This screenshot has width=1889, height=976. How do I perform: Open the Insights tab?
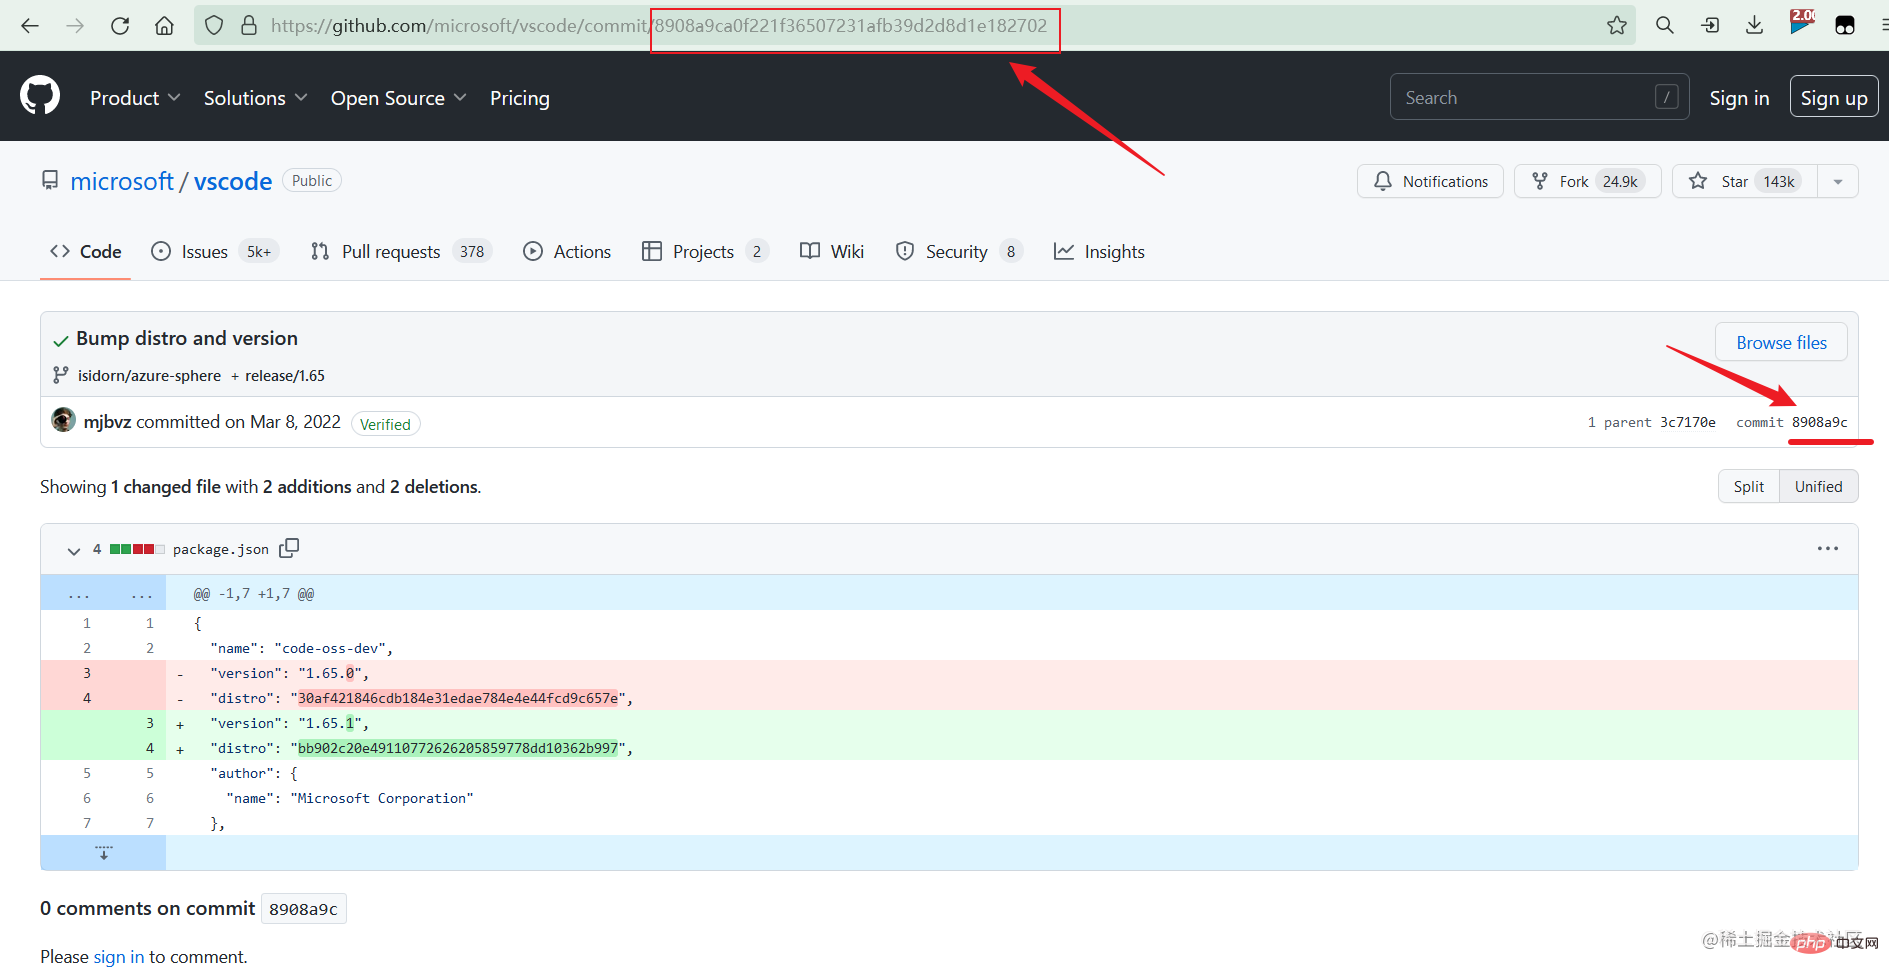(x=1100, y=252)
